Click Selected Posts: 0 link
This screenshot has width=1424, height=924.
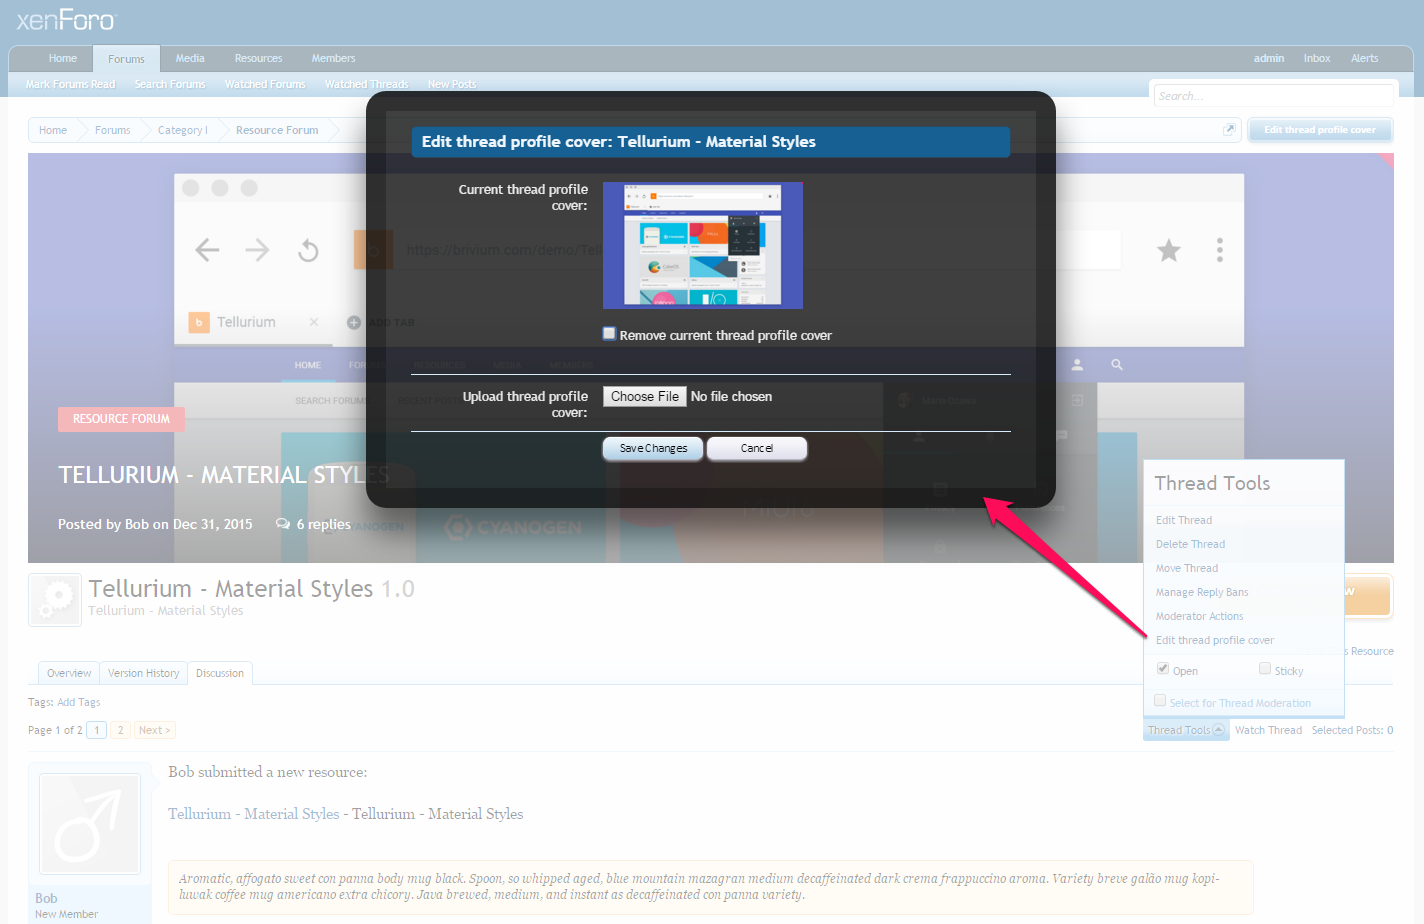tap(1352, 730)
